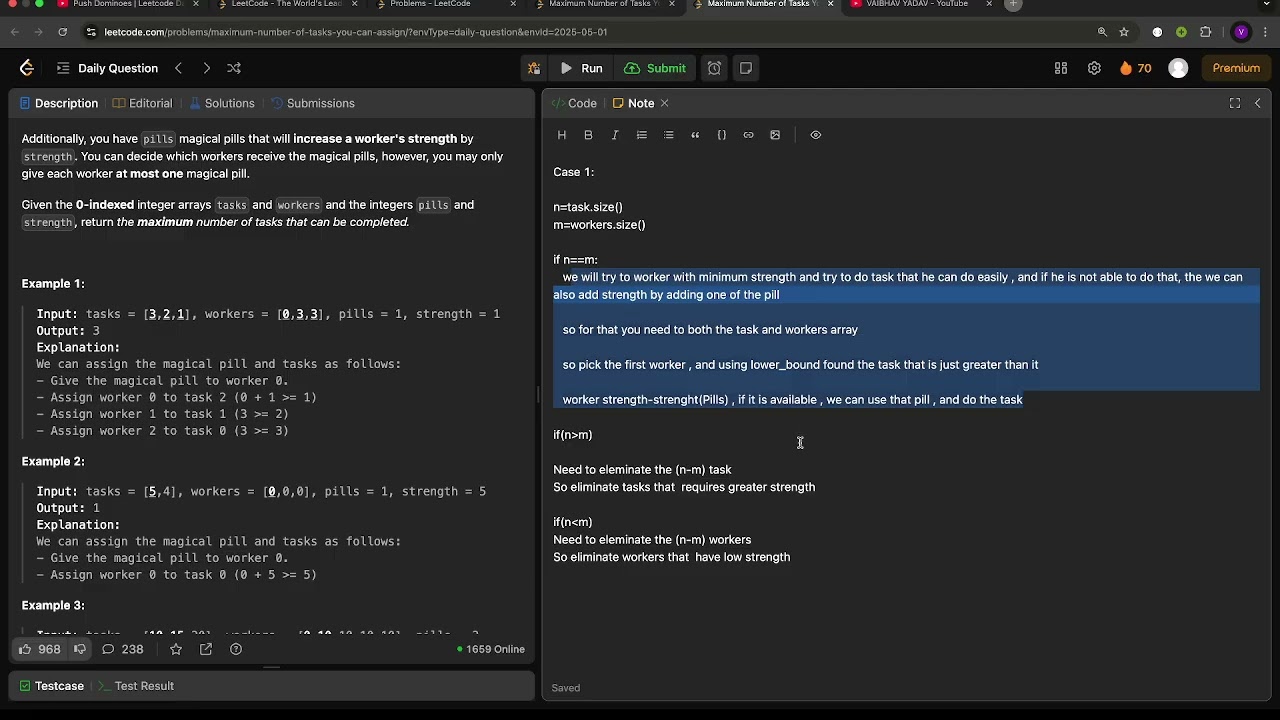Image resolution: width=1280 pixels, height=720 pixels.
Task: Switch to the Submissions tab
Action: pyautogui.click(x=312, y=103)
